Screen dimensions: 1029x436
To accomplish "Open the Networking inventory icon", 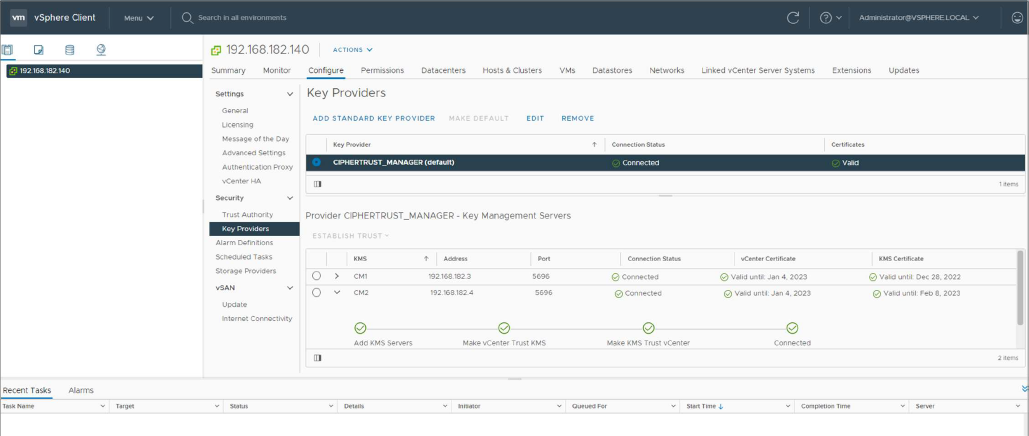I will [x=101, y=49].
